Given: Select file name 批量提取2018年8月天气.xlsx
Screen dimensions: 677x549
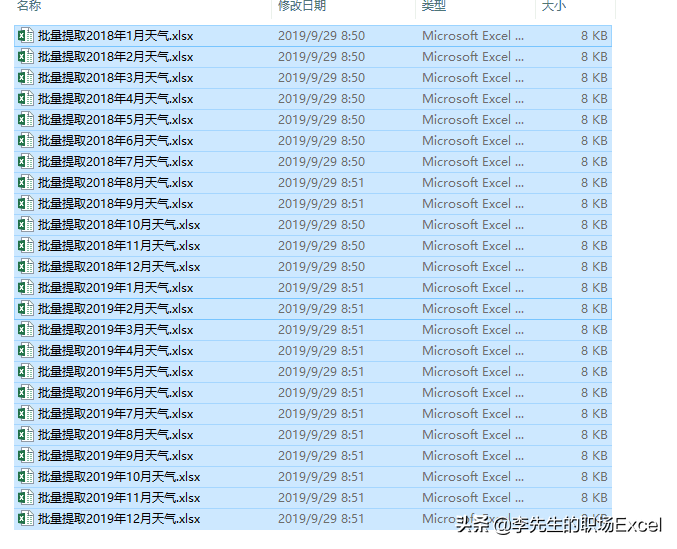Looking at the screenshot, I should pyautogui.click(x=115, y=183).
